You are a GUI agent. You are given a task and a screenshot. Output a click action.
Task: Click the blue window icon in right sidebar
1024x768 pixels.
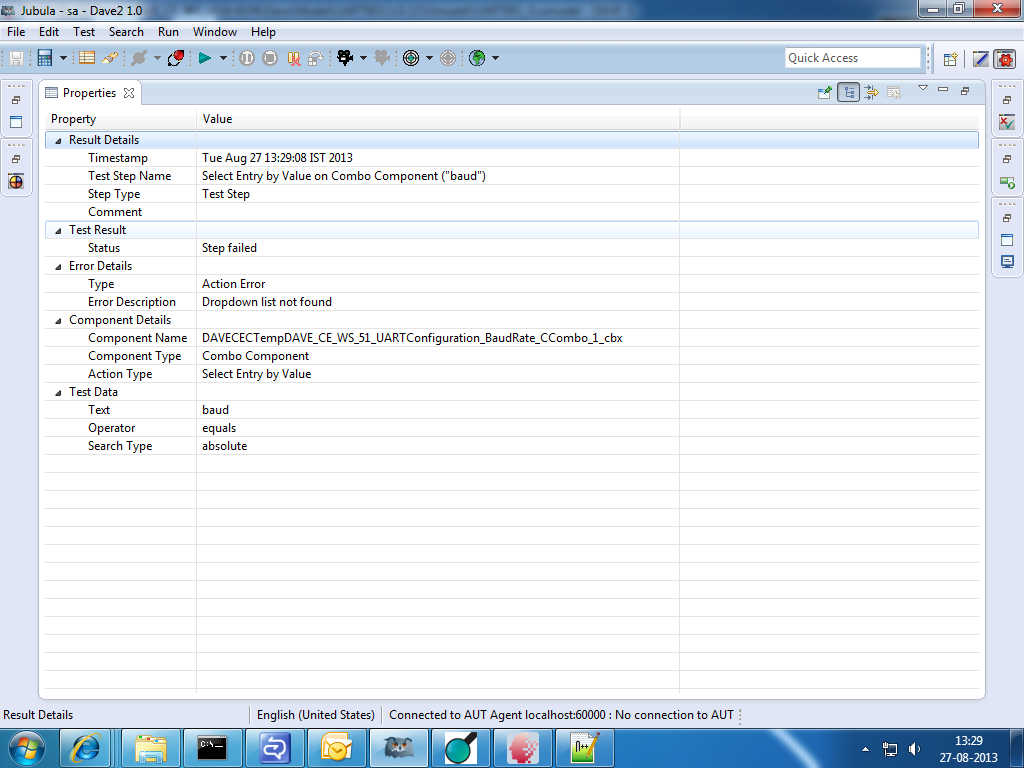pyautogui.click(x=1007, y=240)
